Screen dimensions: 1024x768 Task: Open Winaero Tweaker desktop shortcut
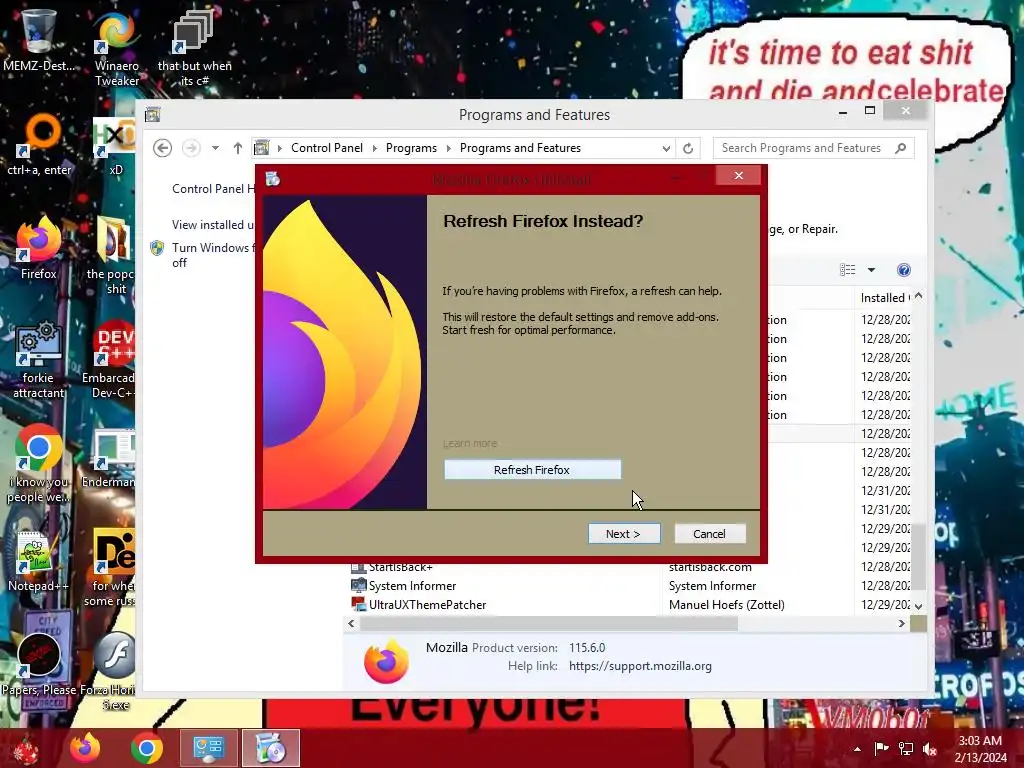(x=117, y=48)
